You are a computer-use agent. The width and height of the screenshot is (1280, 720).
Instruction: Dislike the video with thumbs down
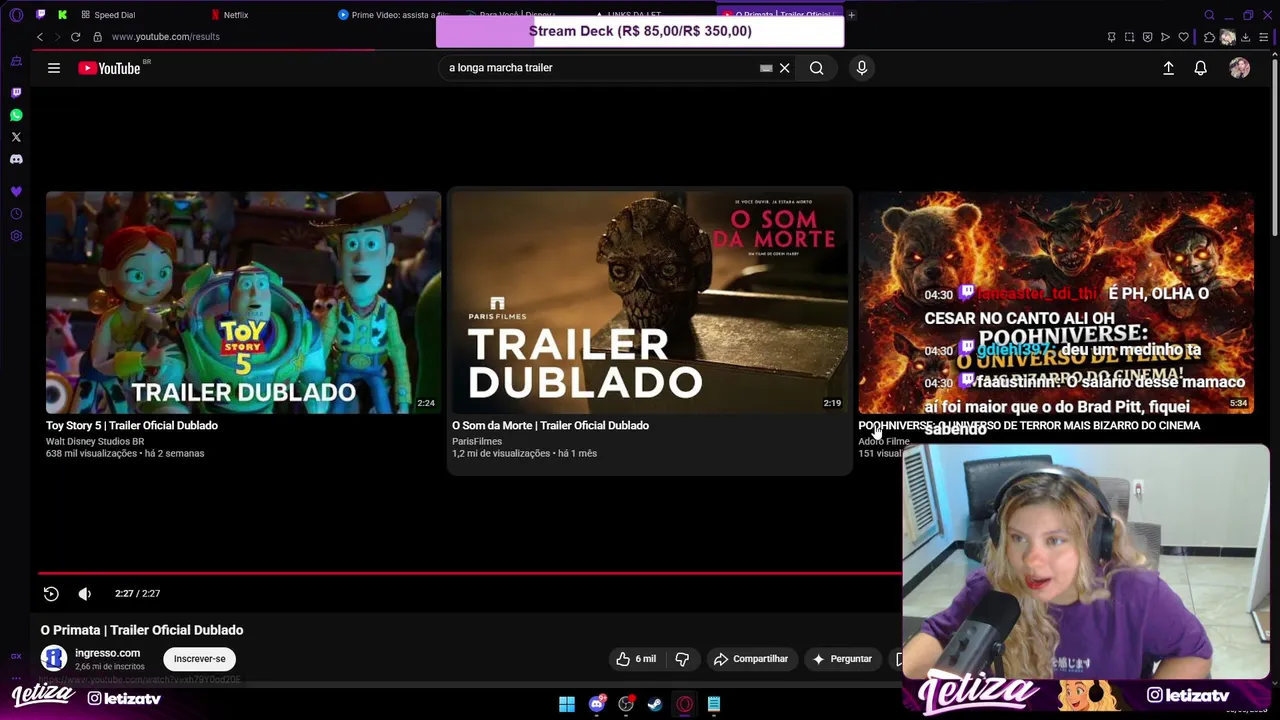[682, 659]
